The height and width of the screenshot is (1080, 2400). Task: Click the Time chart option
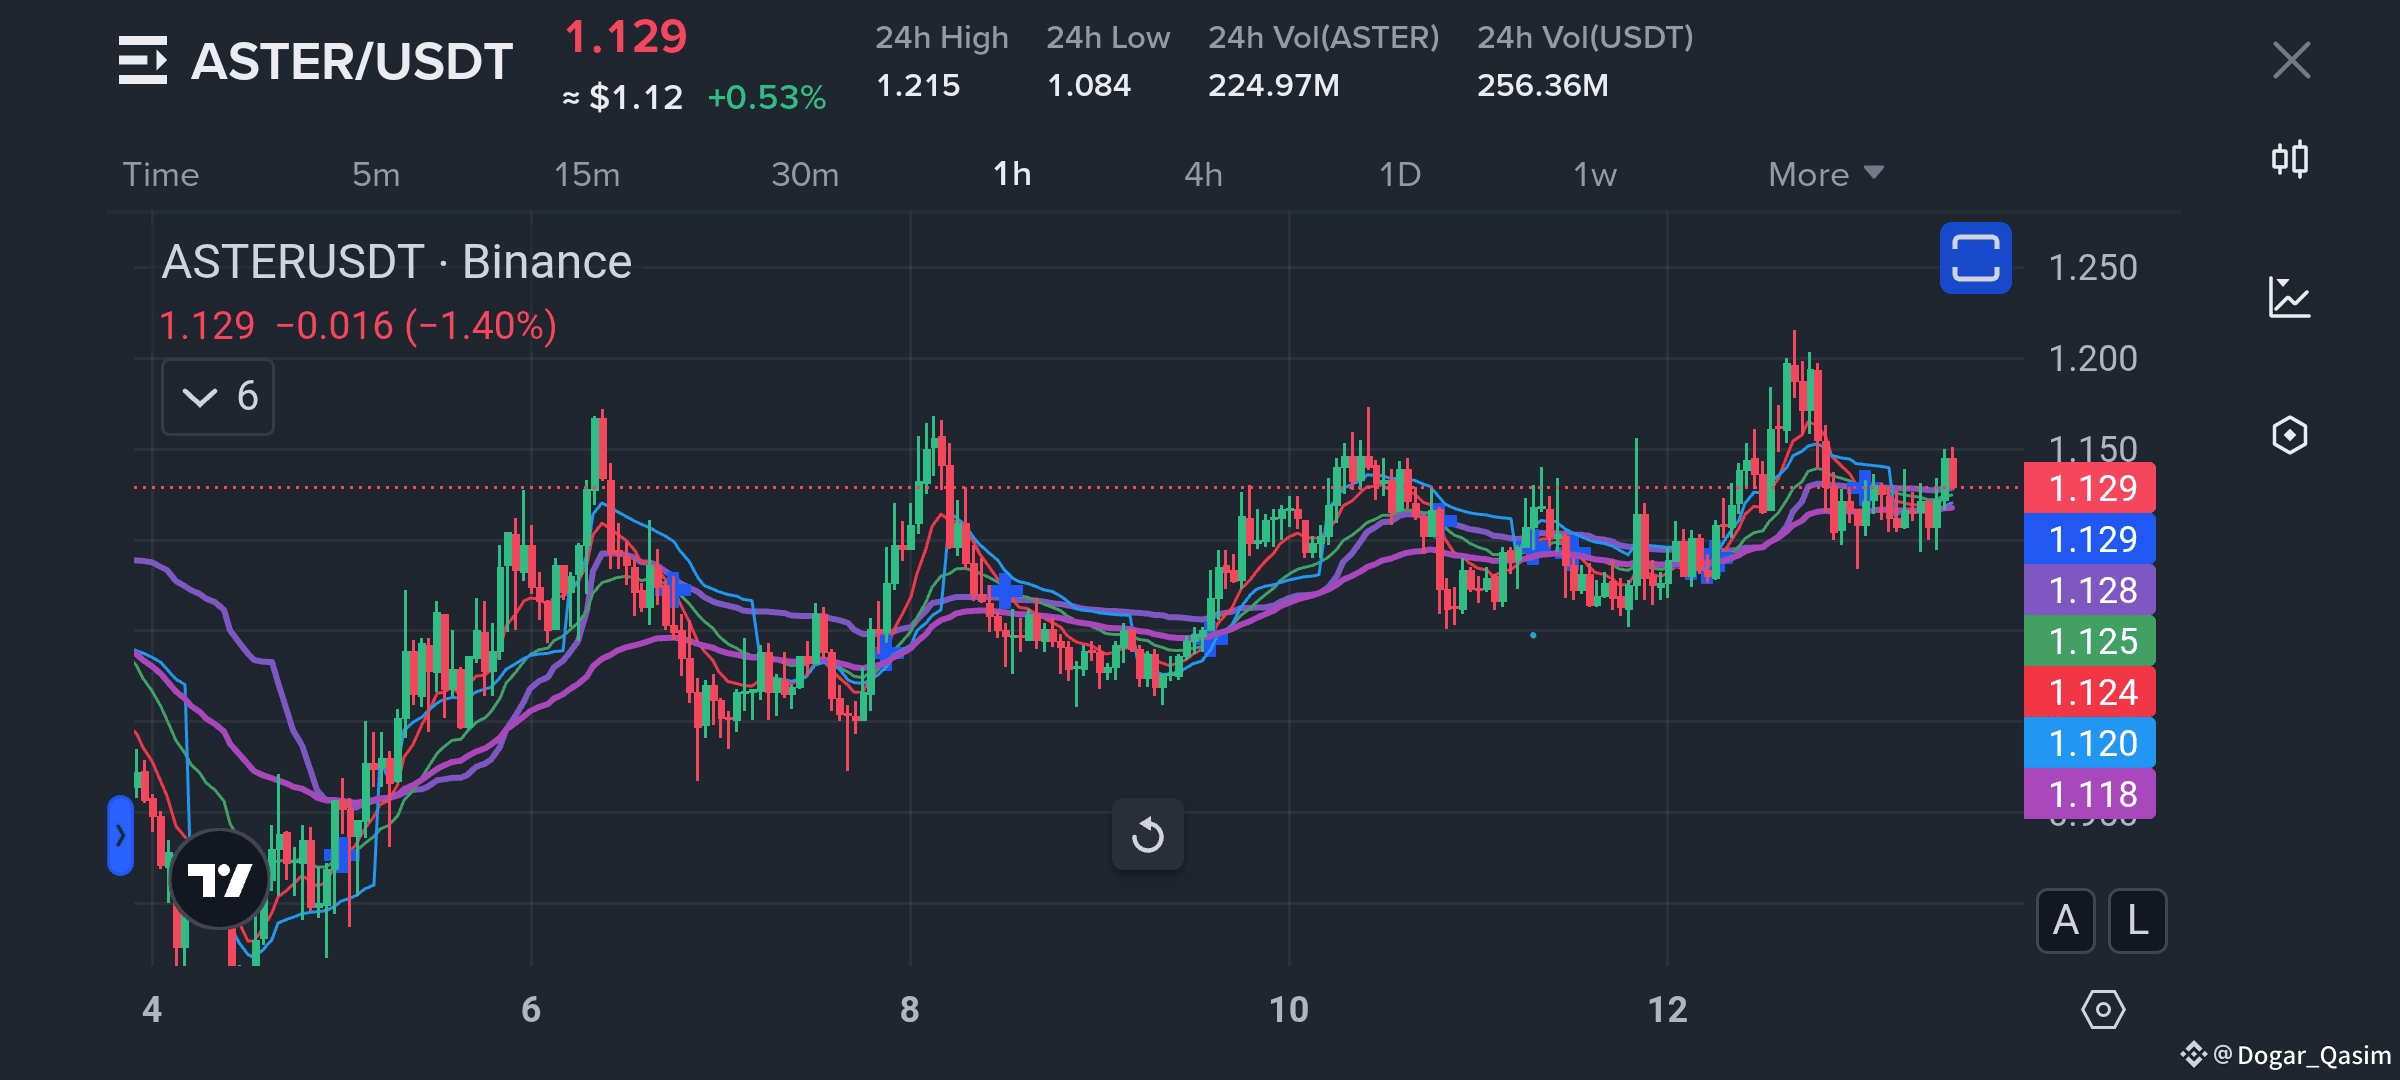(161, 174)
